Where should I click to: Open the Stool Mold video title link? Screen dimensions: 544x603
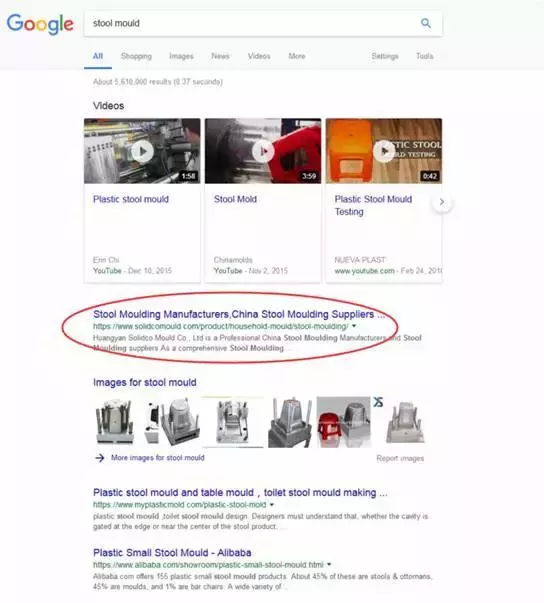(235, 199)
